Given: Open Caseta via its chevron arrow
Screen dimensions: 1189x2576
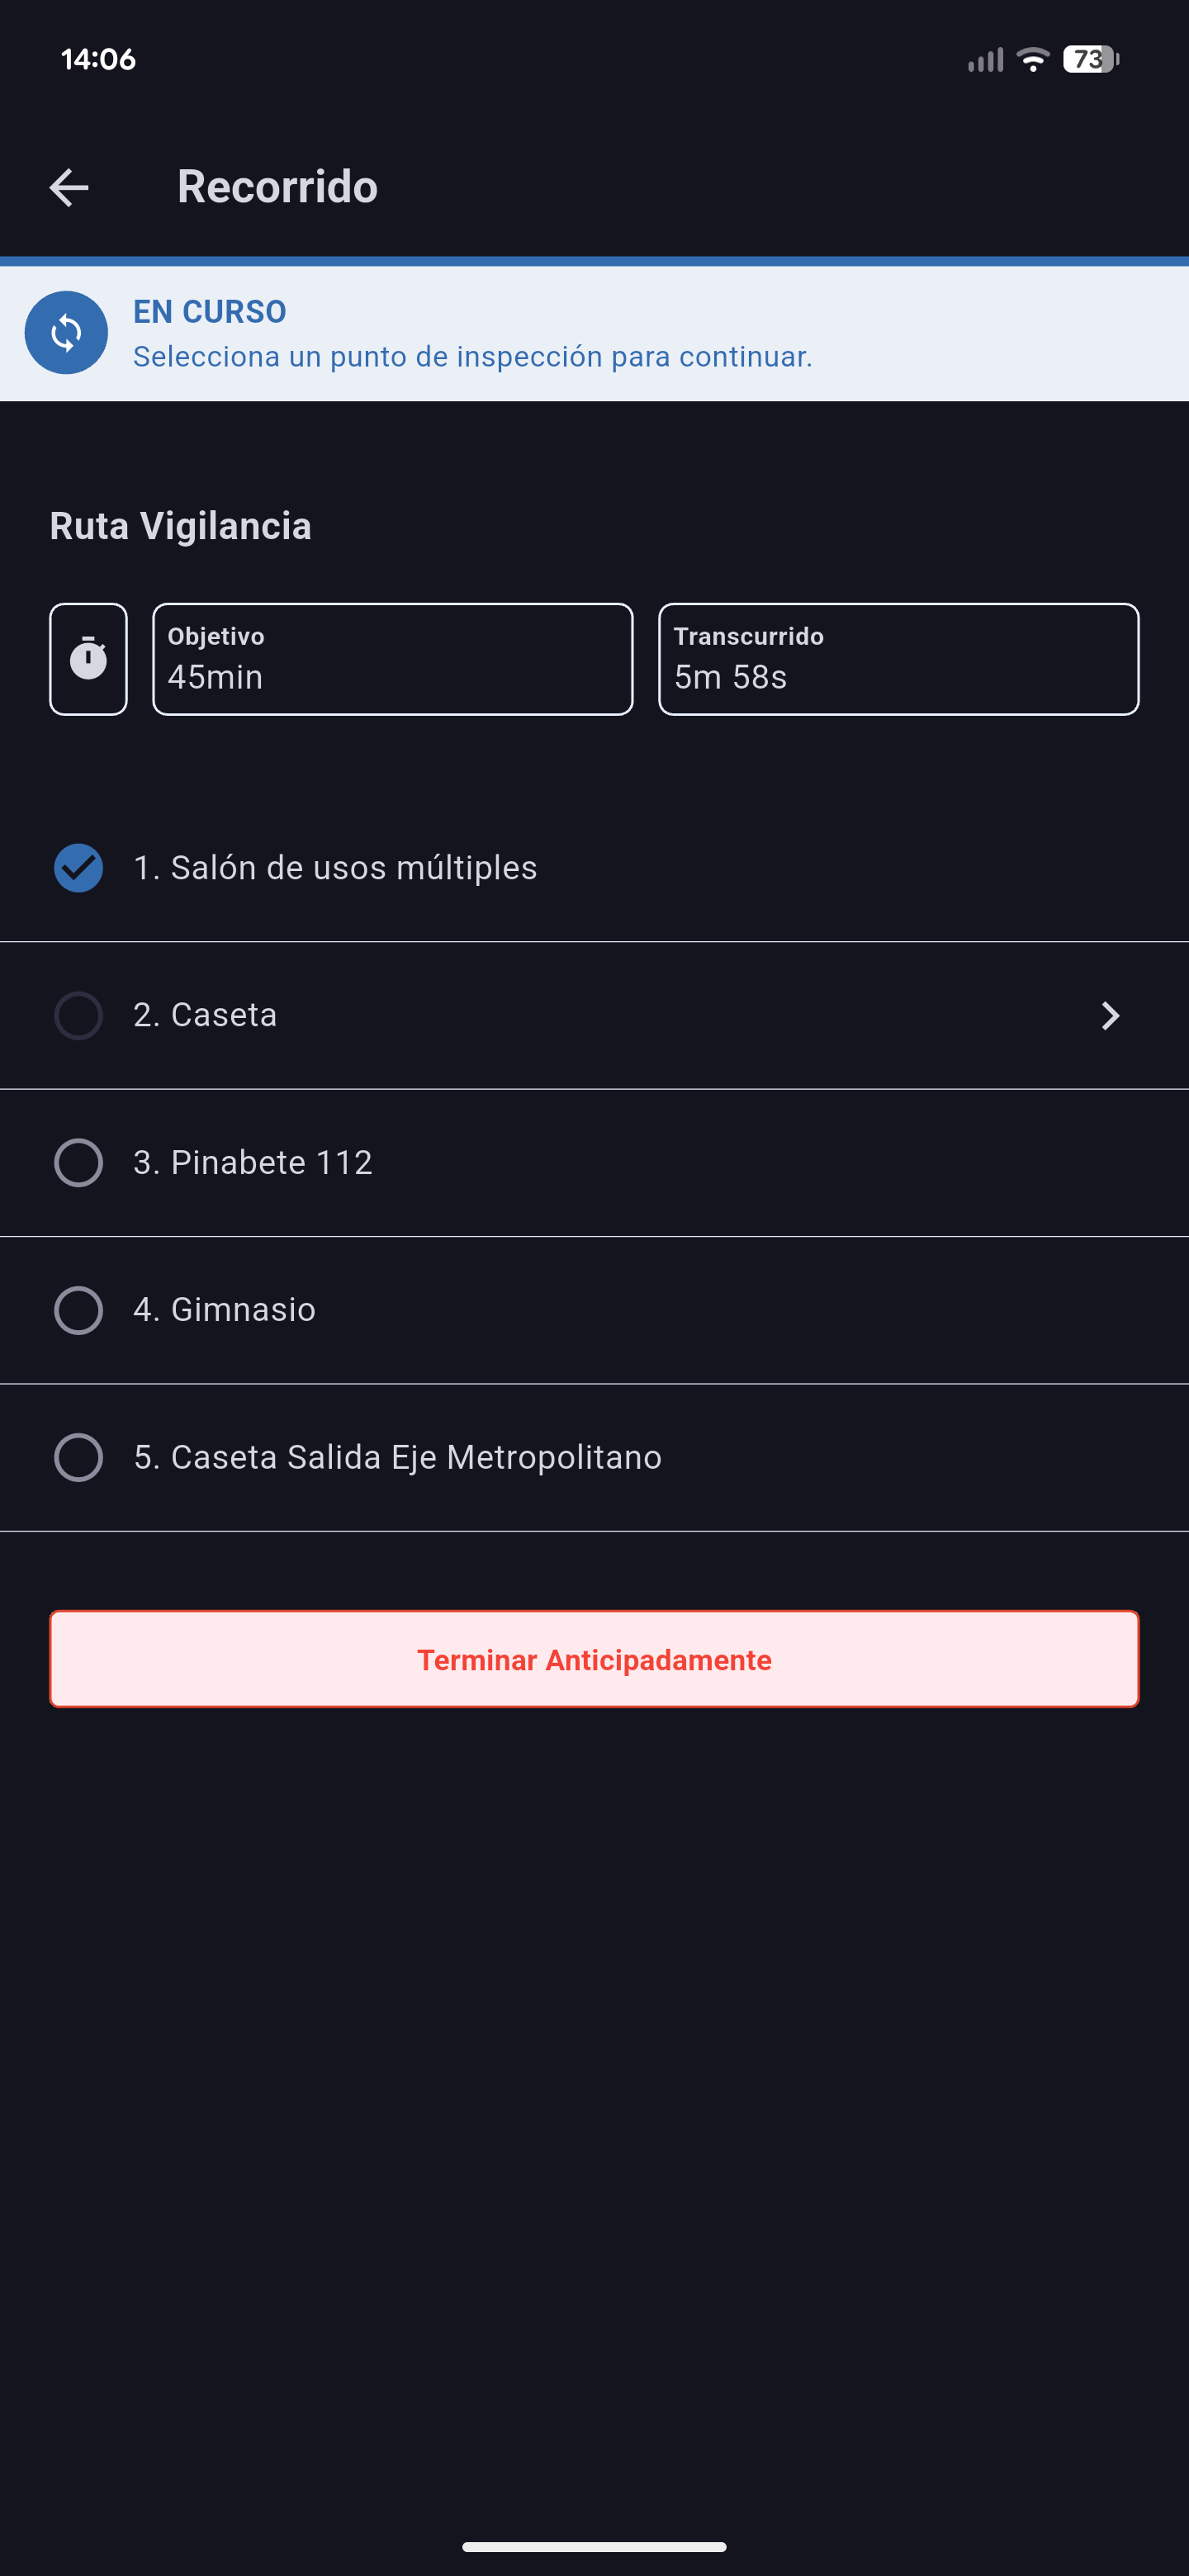Looking at the screenshot, I should [1110, 1015].
